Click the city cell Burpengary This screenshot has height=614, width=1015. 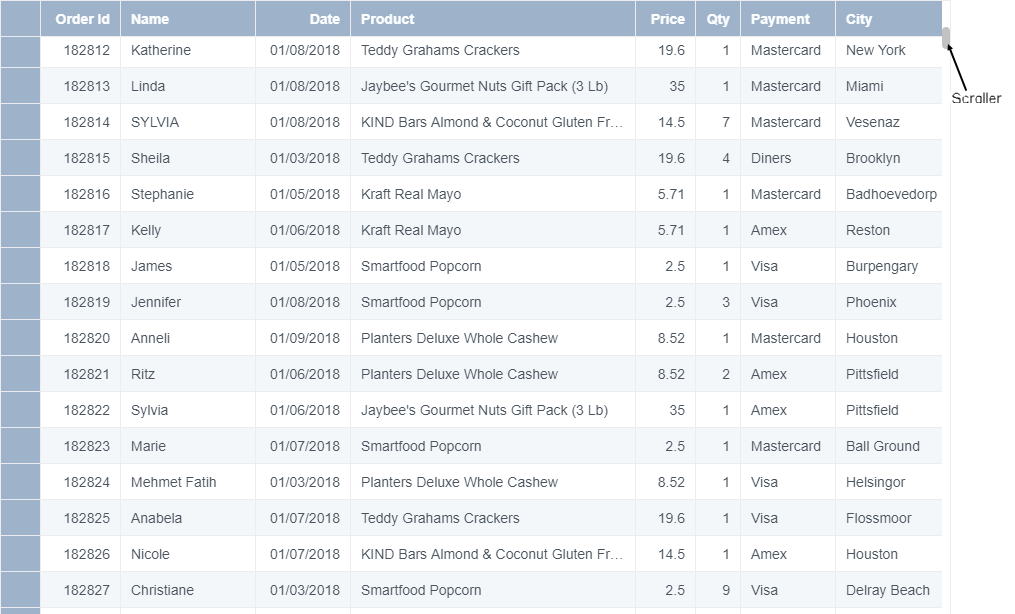[x=889, y=267]
